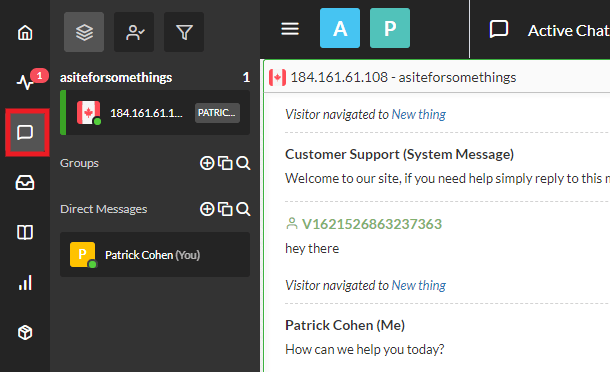
Task: Click 'How can we help you today?' message
Action: coord(365,349)
